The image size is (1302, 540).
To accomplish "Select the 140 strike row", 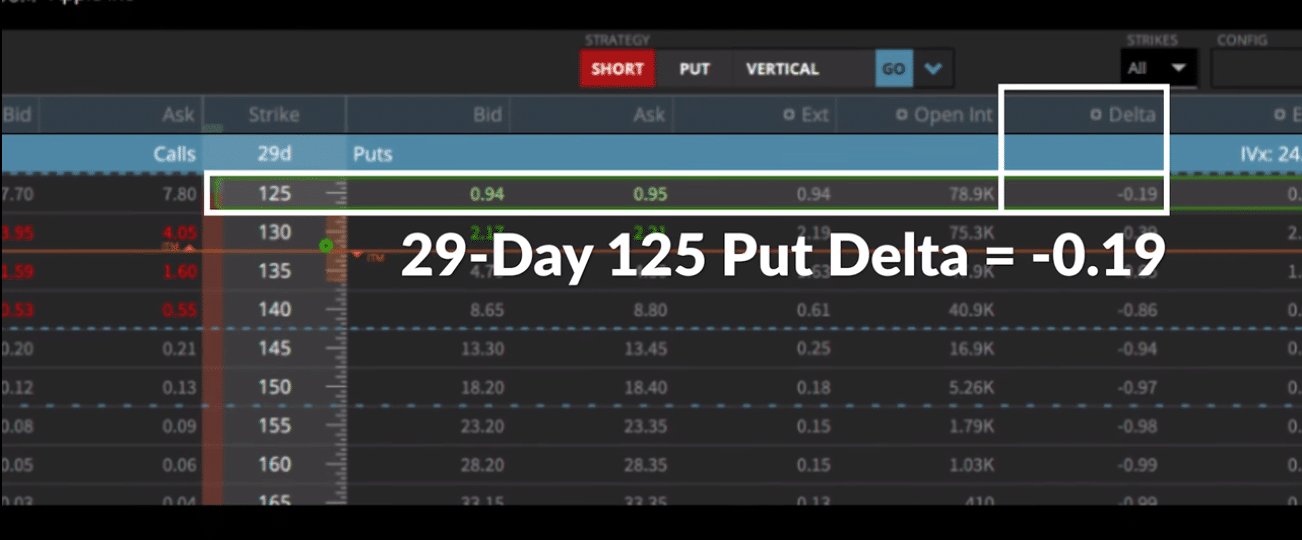I will tap(651, 310).
